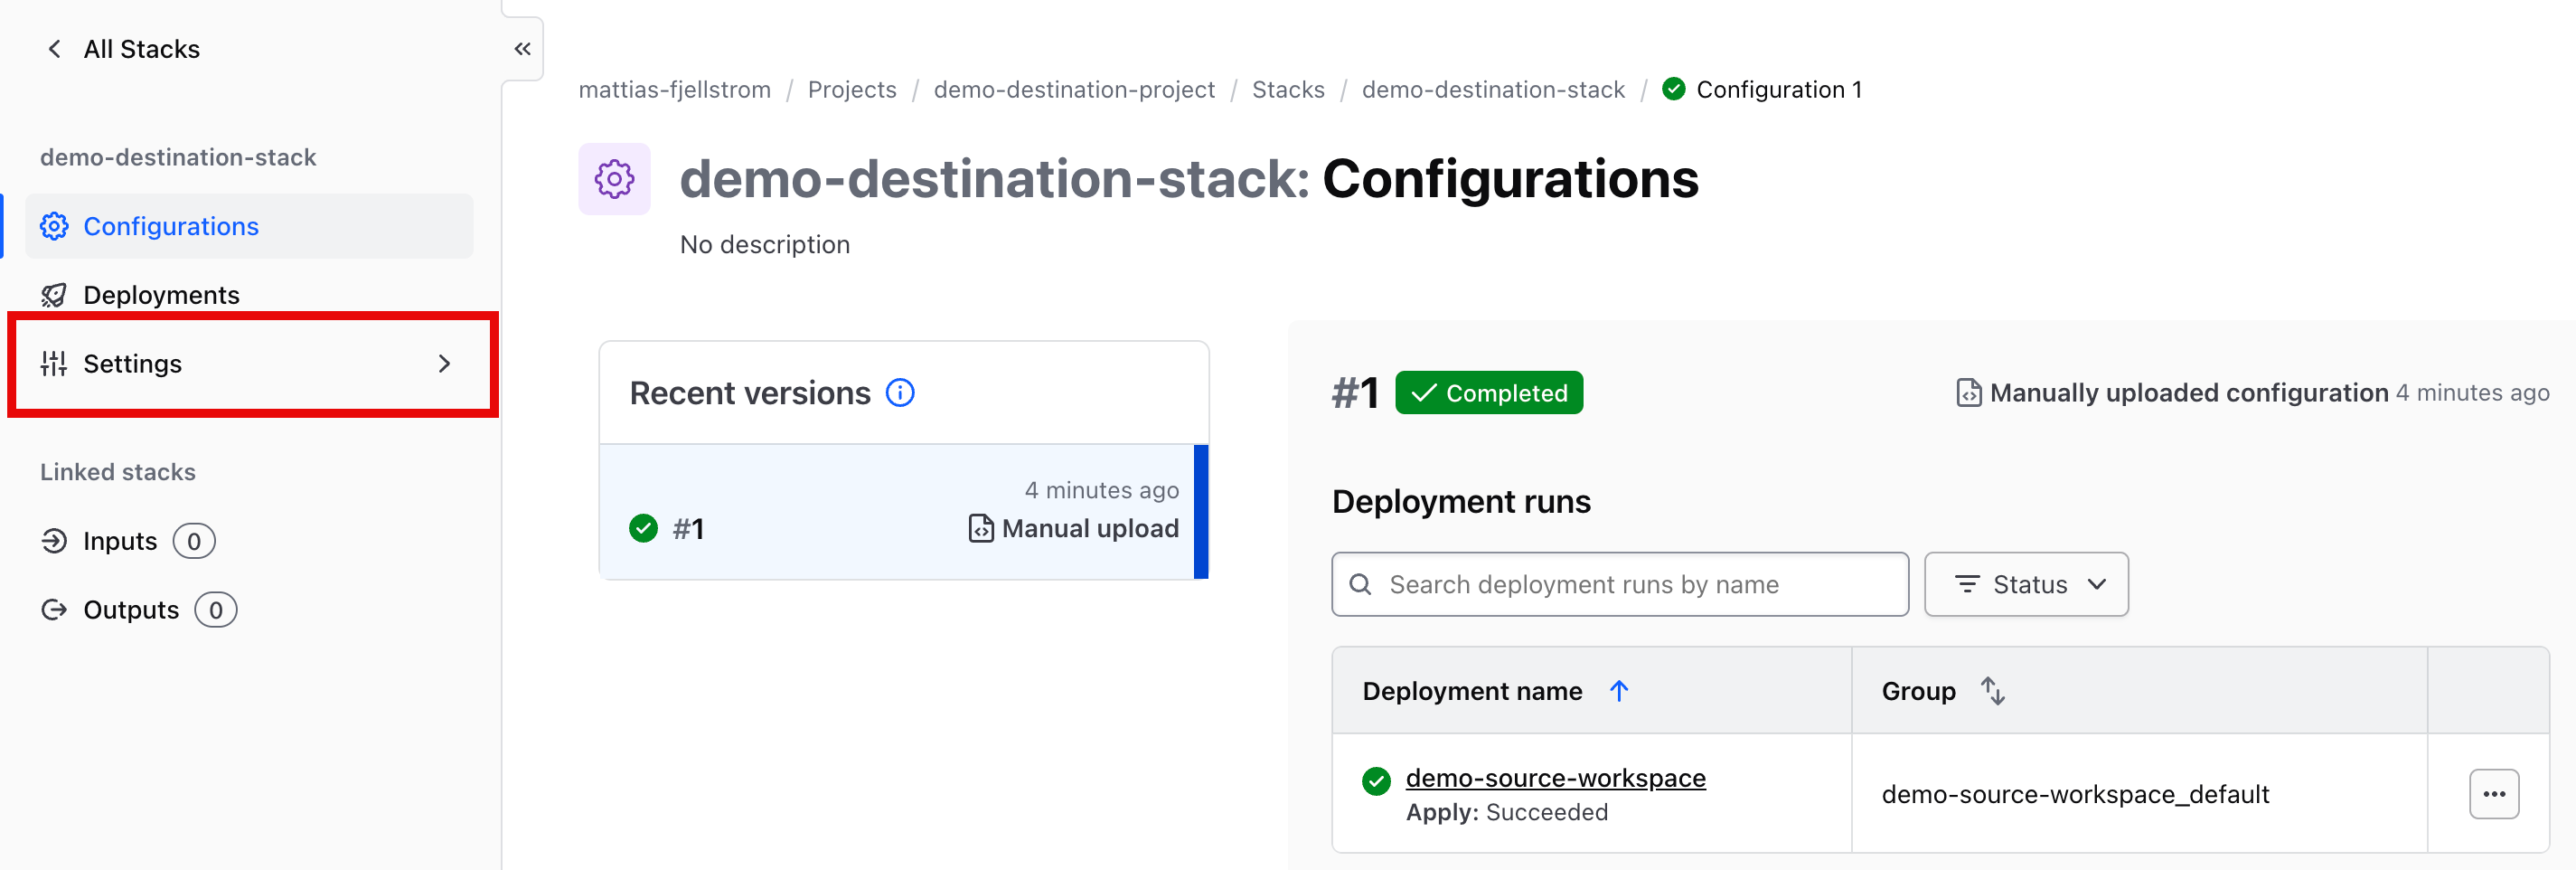Click the Inputs arrow icon under Linked stacks
Image resolution: width=2576 pixels, height=870 pixels.
pyautogui.click(x=56, y=540)
